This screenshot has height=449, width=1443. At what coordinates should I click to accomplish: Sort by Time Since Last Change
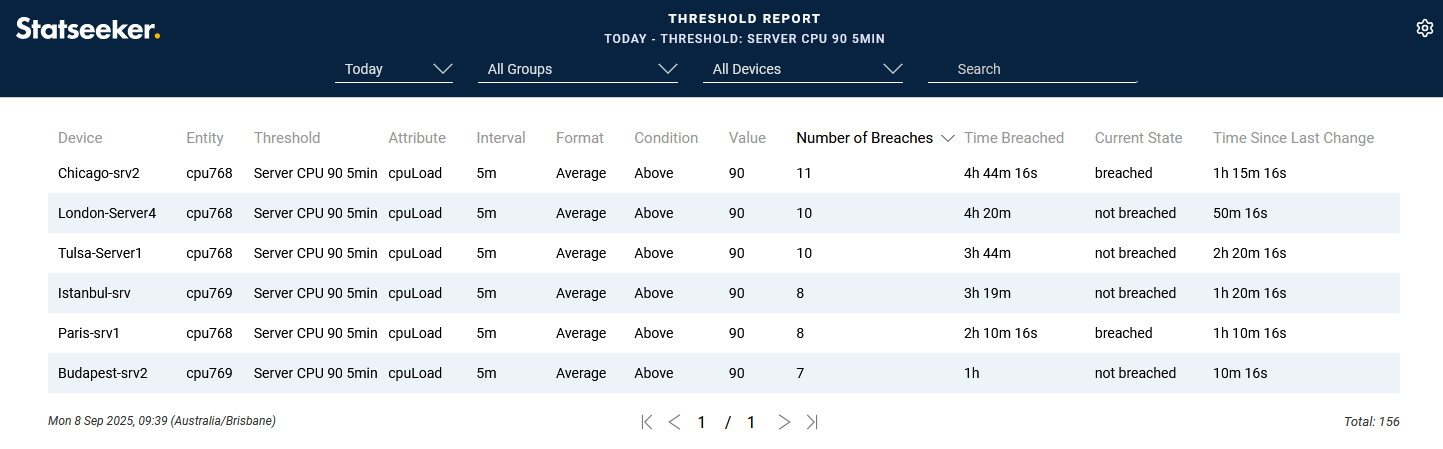(x=1293, y=138)
